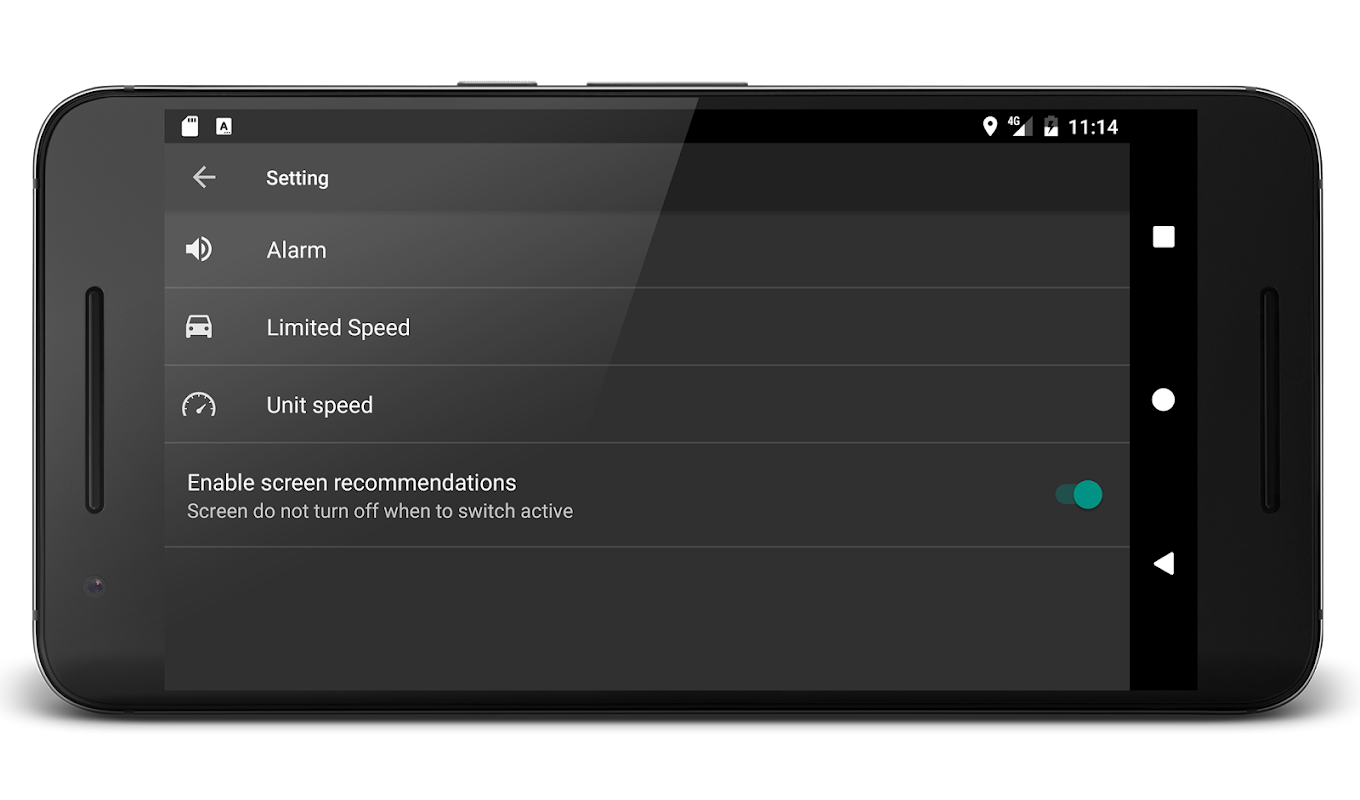Click the speedometer icon for Unit speed

coord(199,404)
